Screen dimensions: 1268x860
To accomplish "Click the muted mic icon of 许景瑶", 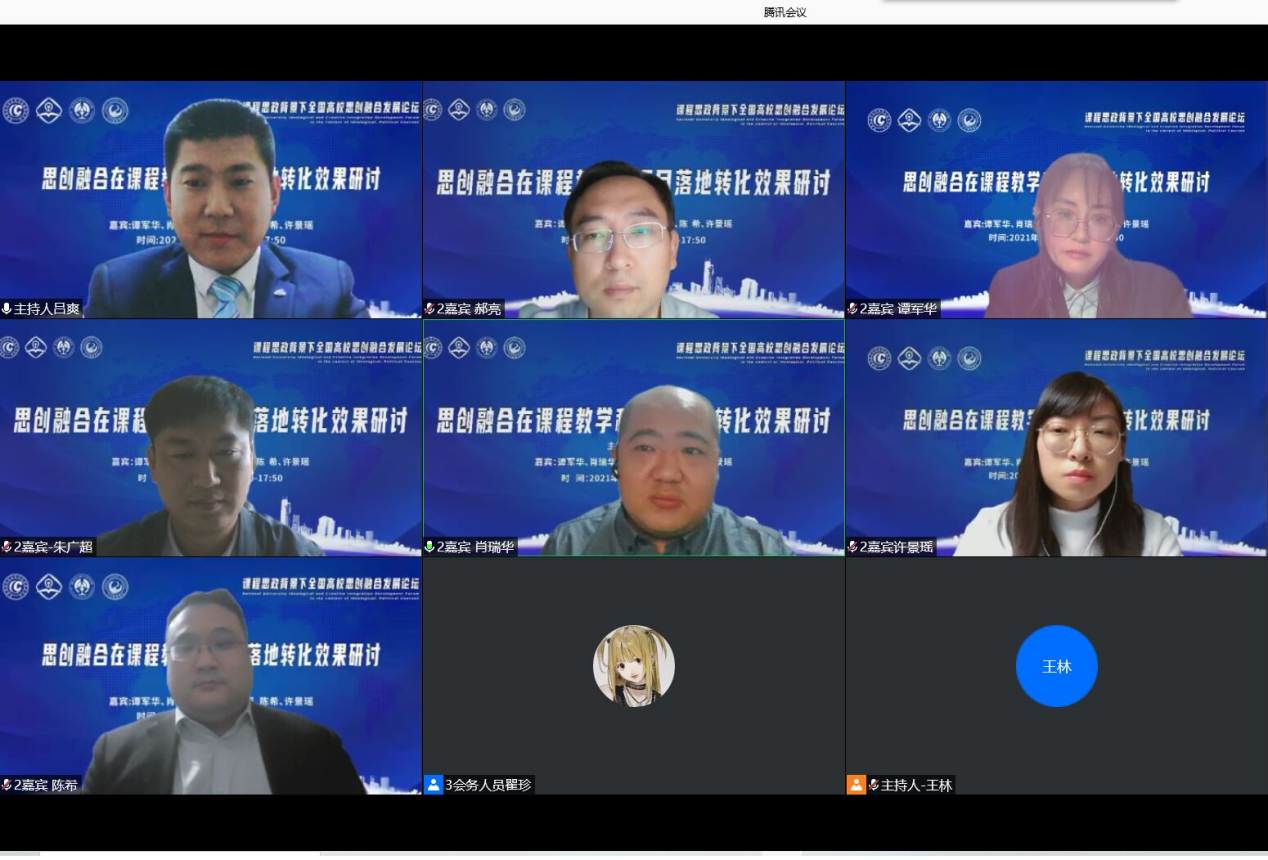I will coord(853,547).
